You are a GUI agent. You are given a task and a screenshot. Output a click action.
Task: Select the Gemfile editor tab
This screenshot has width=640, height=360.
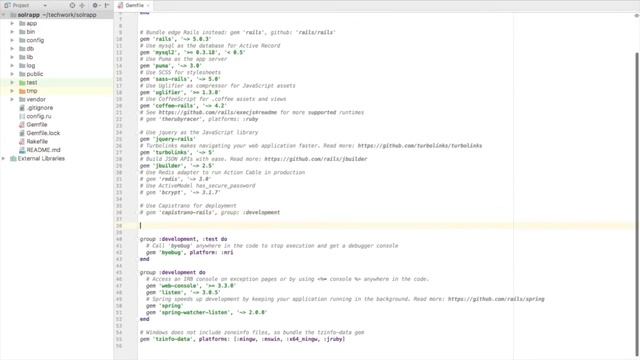click(134, 5)
